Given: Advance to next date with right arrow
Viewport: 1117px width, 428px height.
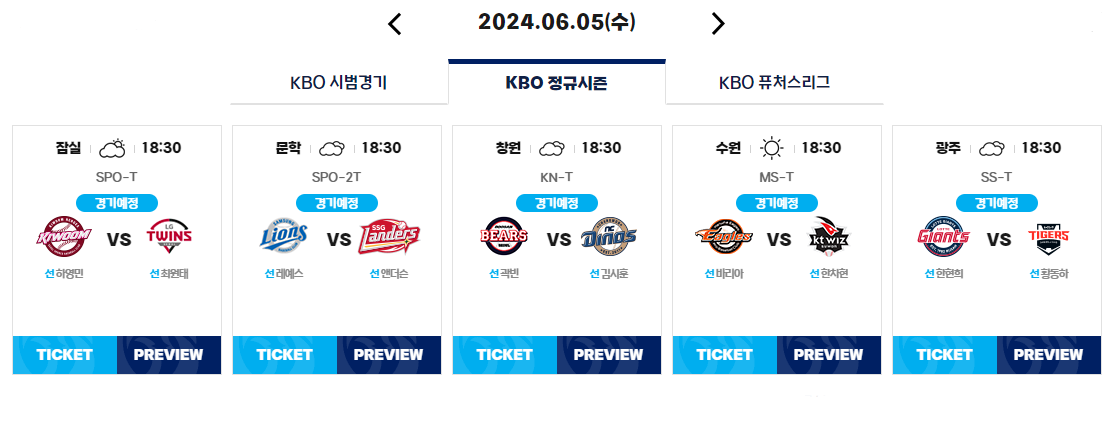Looking at the screenshot, I should (x=718, y=24).
